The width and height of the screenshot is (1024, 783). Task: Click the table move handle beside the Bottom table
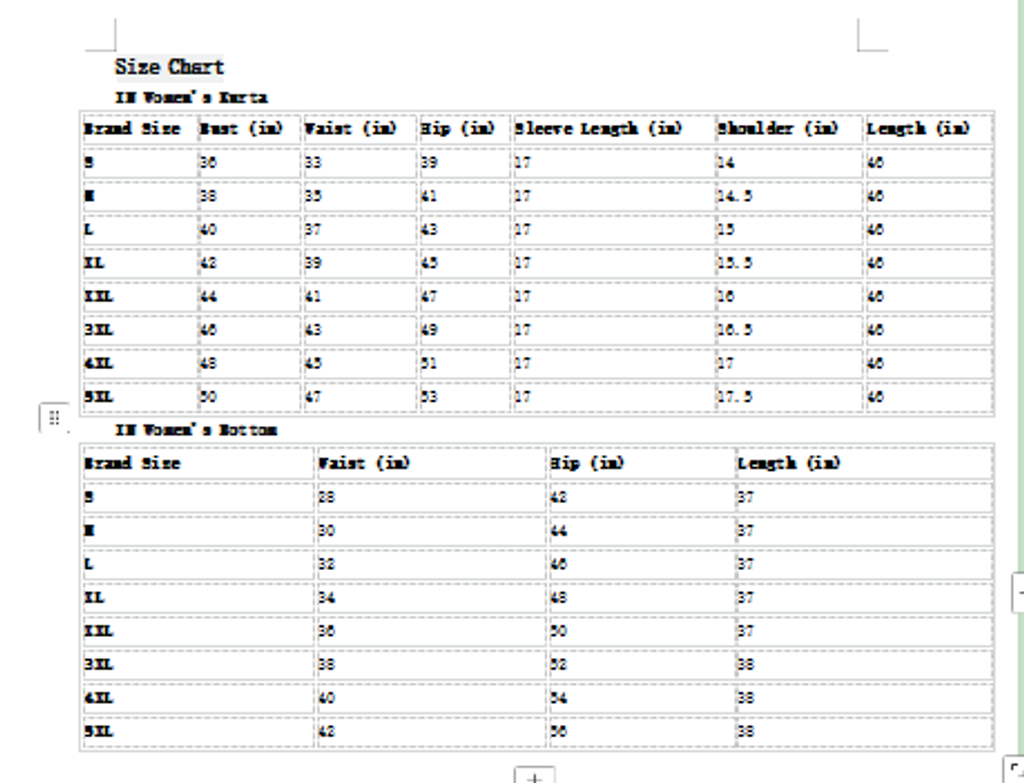pos(54,417)
